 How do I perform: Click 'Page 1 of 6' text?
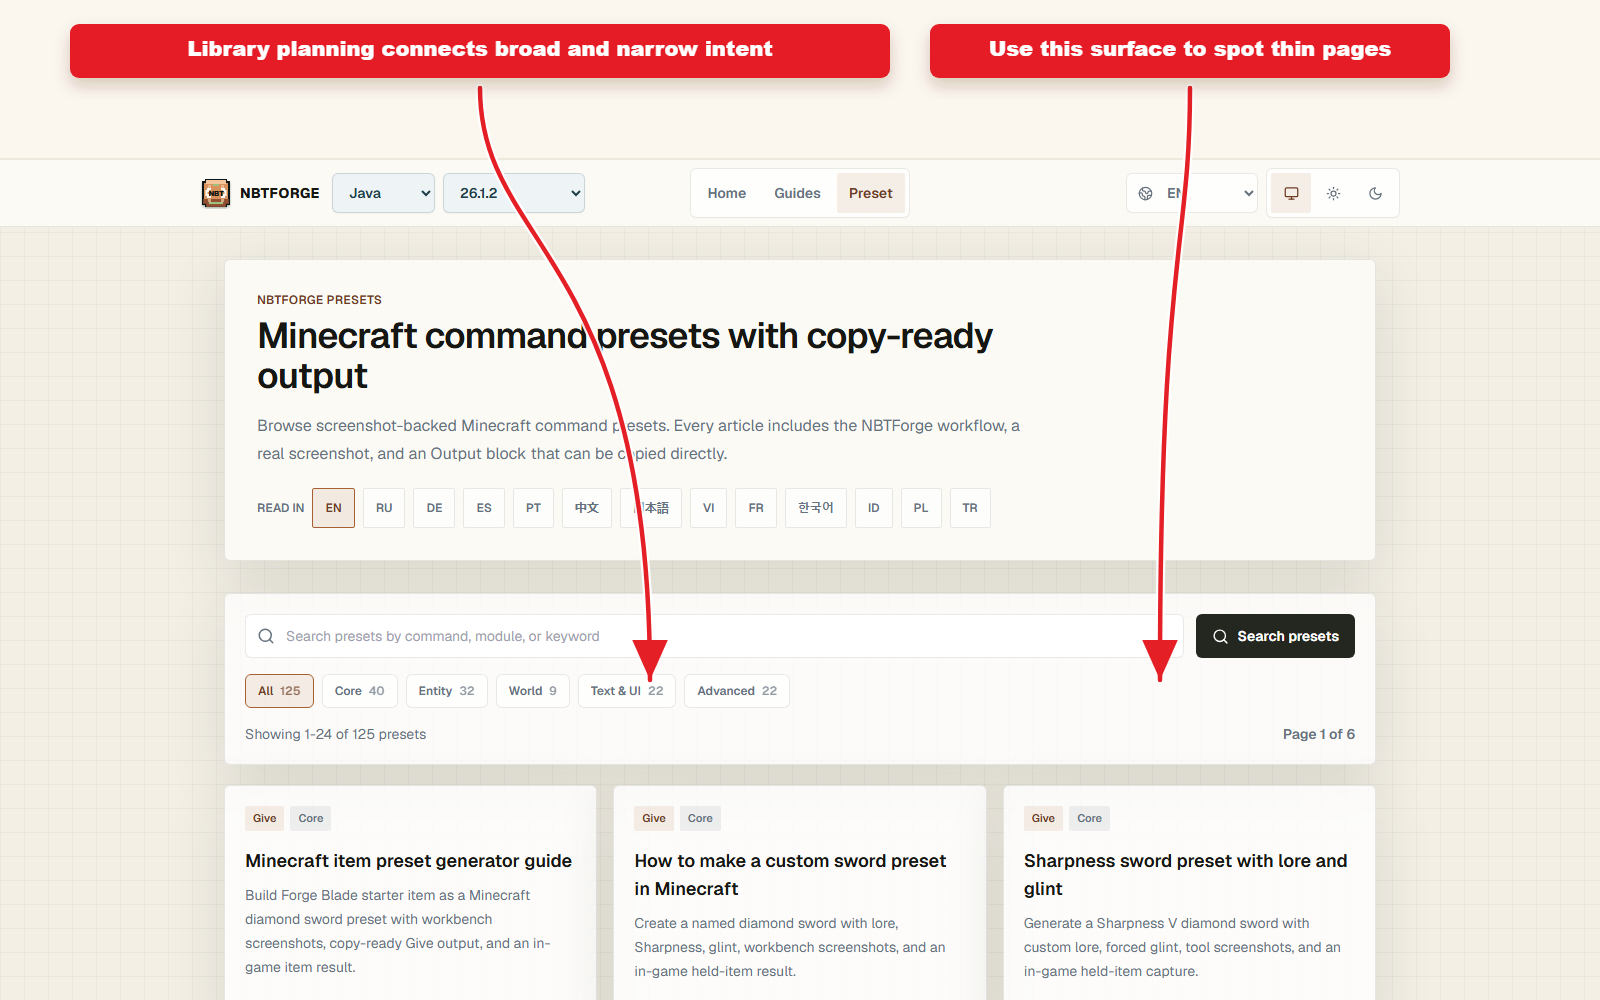[x=1319, y=734]
